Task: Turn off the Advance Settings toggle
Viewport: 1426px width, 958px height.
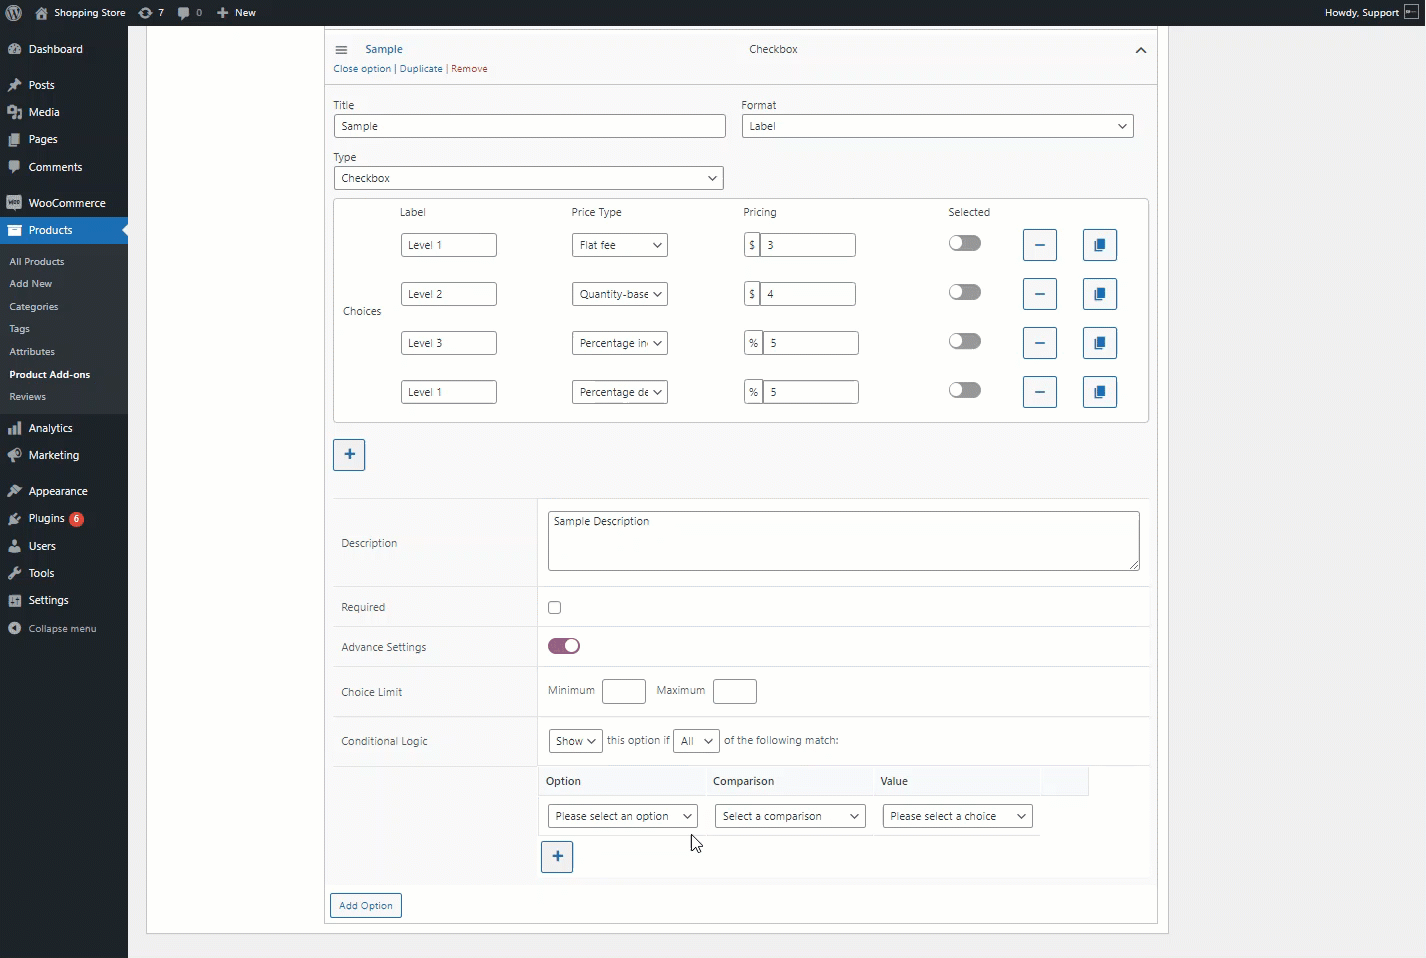Action: click(x=564, y=646)
